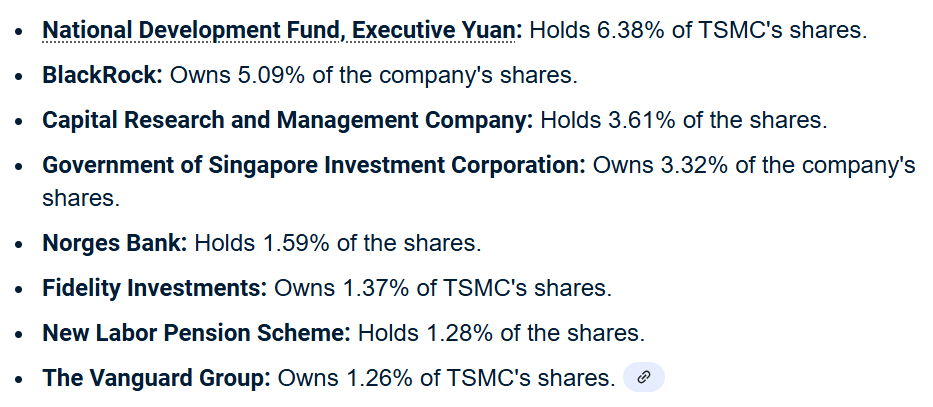Click the Capital Research and Management Company label
Image resolution: width=933 pixels, height=407 pixels.
coord(287,120)
